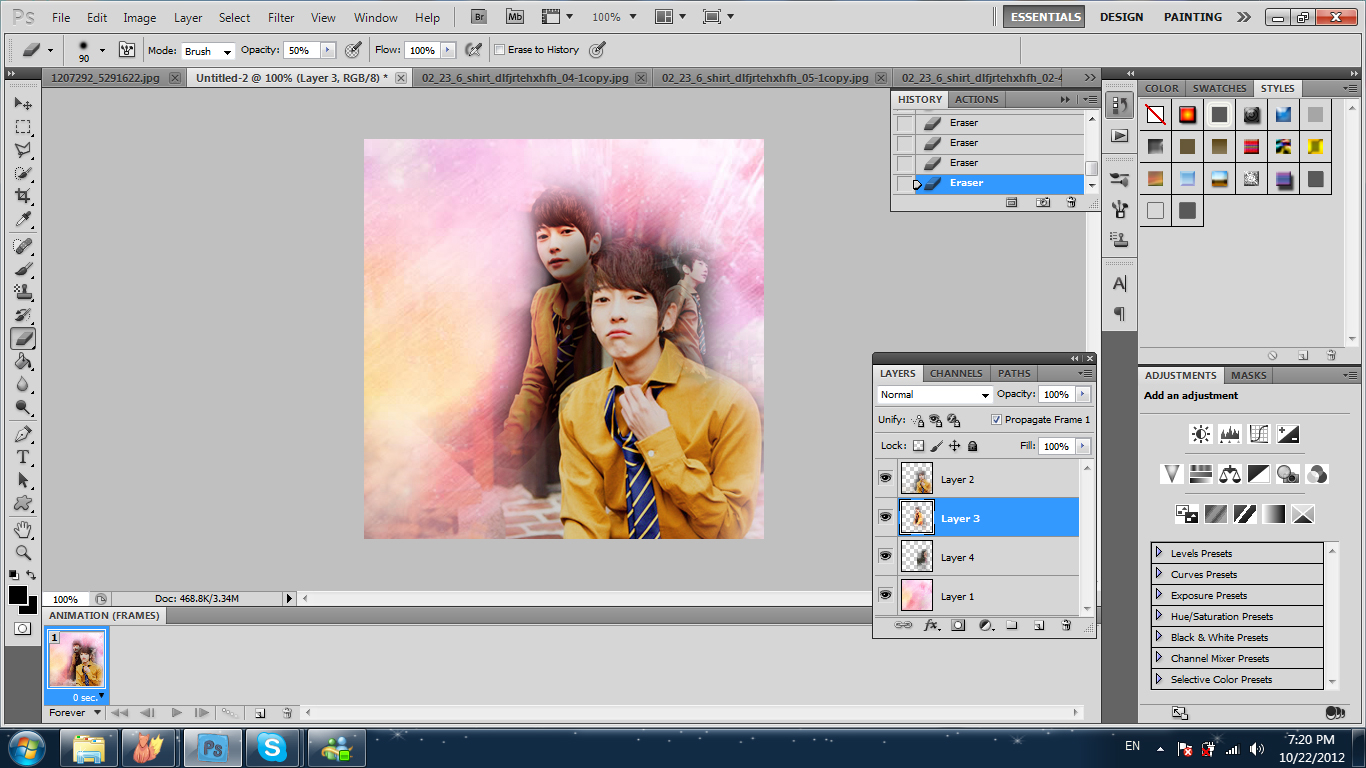Toggle visibility of Layer 1
The image size is (1366, 768).
[x=885, y=595]
